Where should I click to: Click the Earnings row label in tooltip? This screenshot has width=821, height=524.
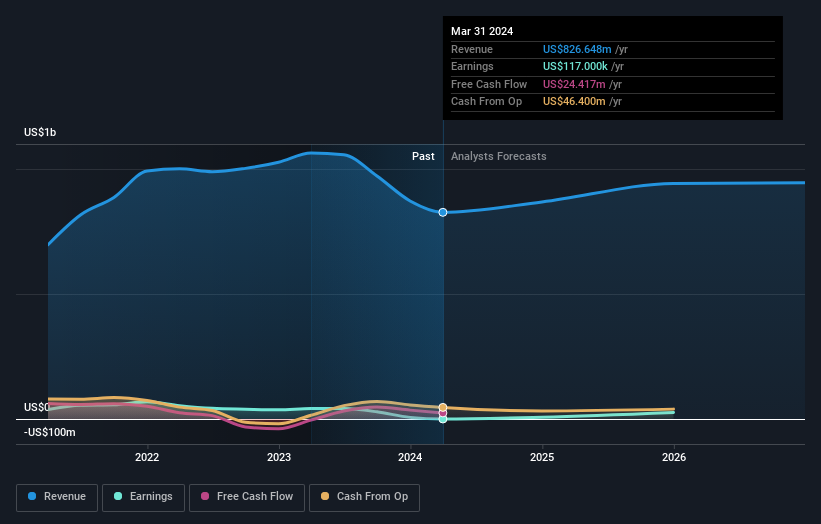click(472, 66)
